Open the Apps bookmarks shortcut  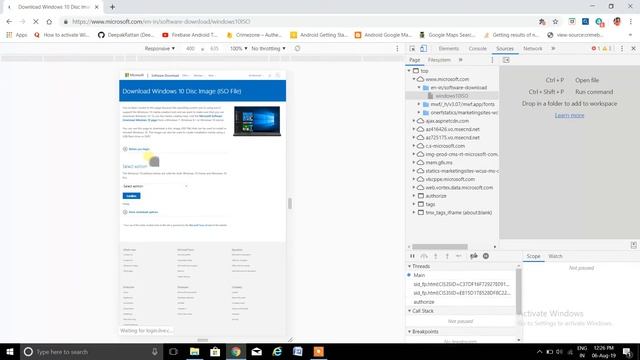click(x=17, y=35)
